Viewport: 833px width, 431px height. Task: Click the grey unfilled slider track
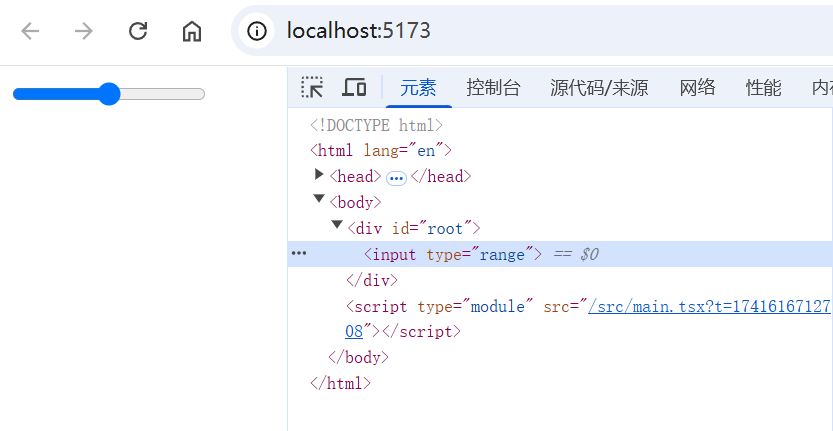click(x=162, y=94)
